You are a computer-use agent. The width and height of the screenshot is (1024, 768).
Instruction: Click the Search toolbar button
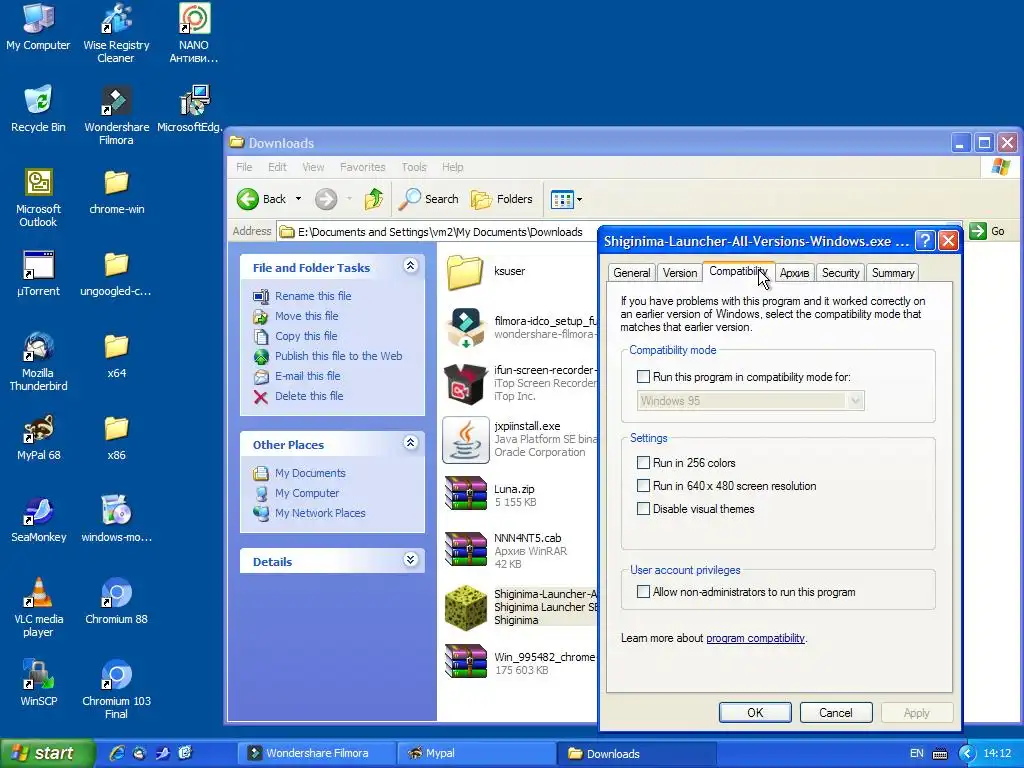click(x=428, y=199)
